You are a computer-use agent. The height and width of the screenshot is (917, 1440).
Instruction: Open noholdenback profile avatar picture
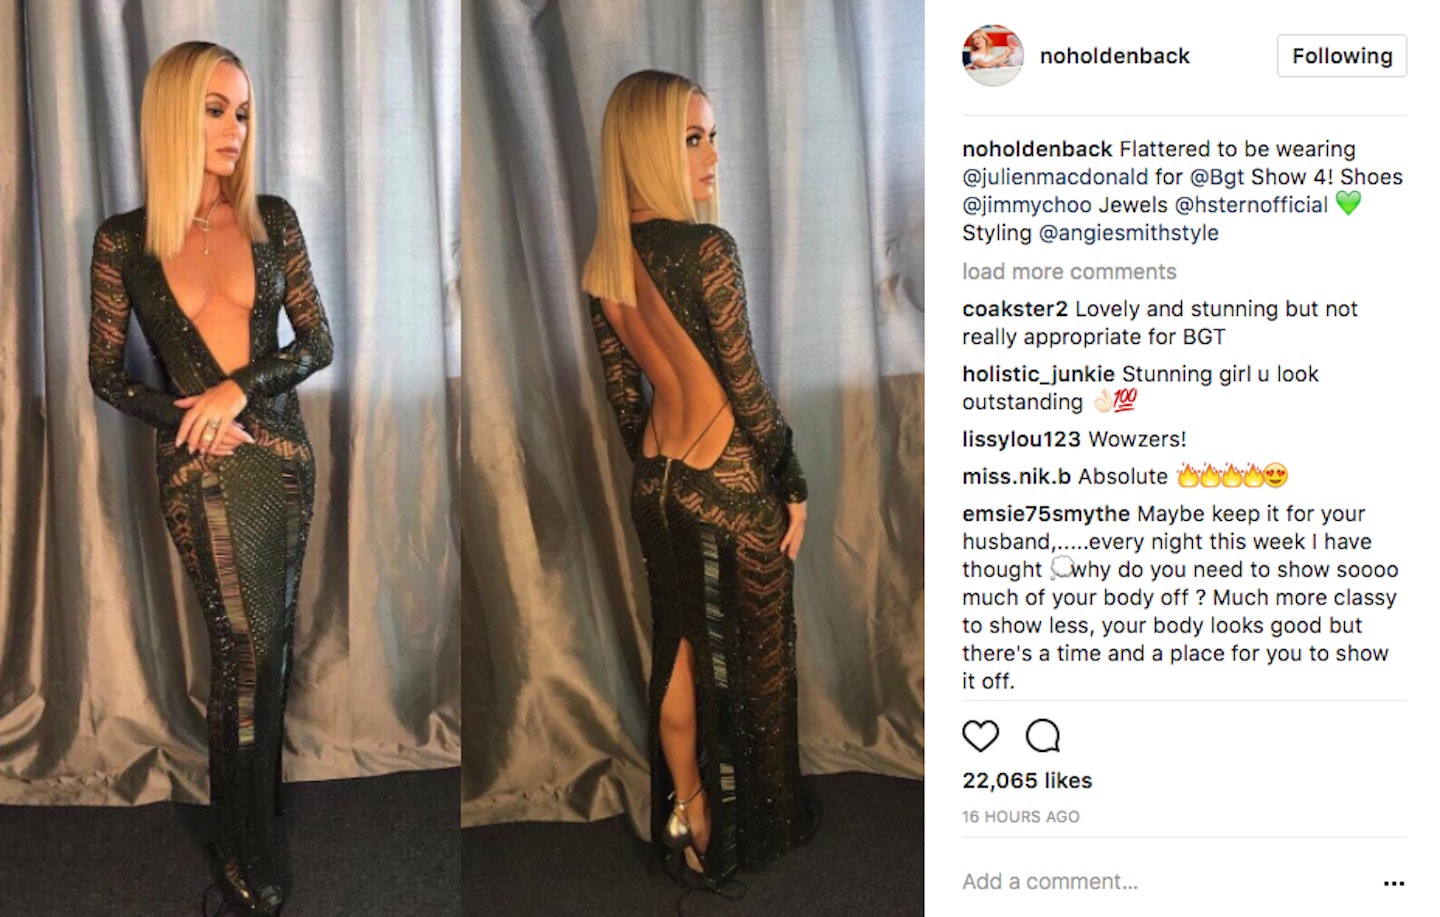(x=992, y=56)
